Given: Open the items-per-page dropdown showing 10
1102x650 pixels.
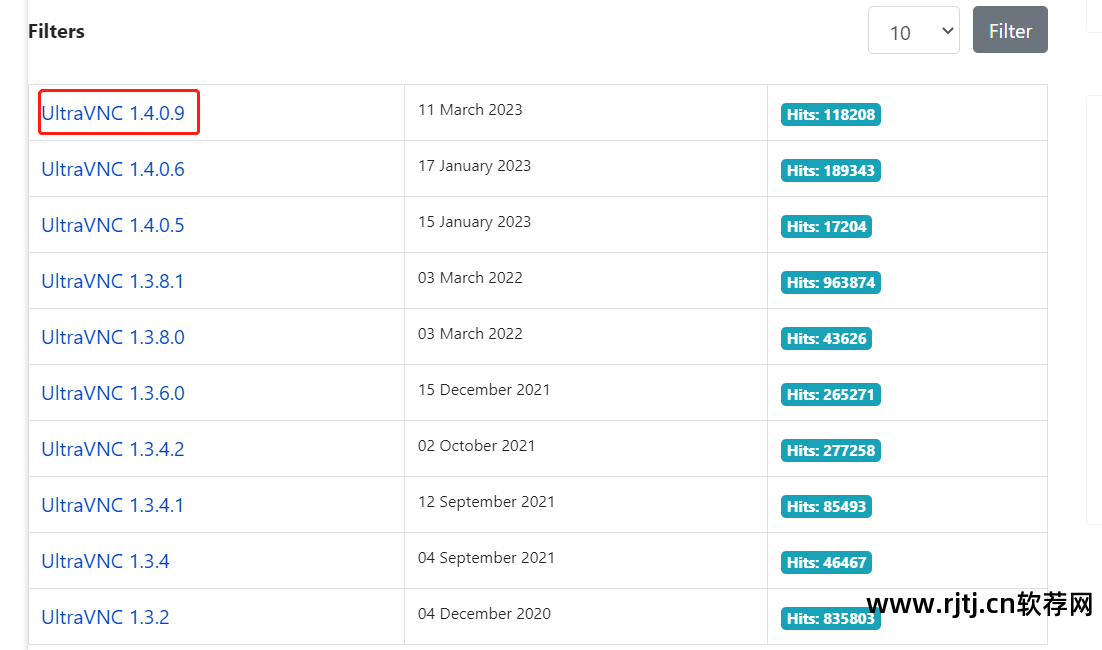Looking at the screenshot, I should point(914,30).
